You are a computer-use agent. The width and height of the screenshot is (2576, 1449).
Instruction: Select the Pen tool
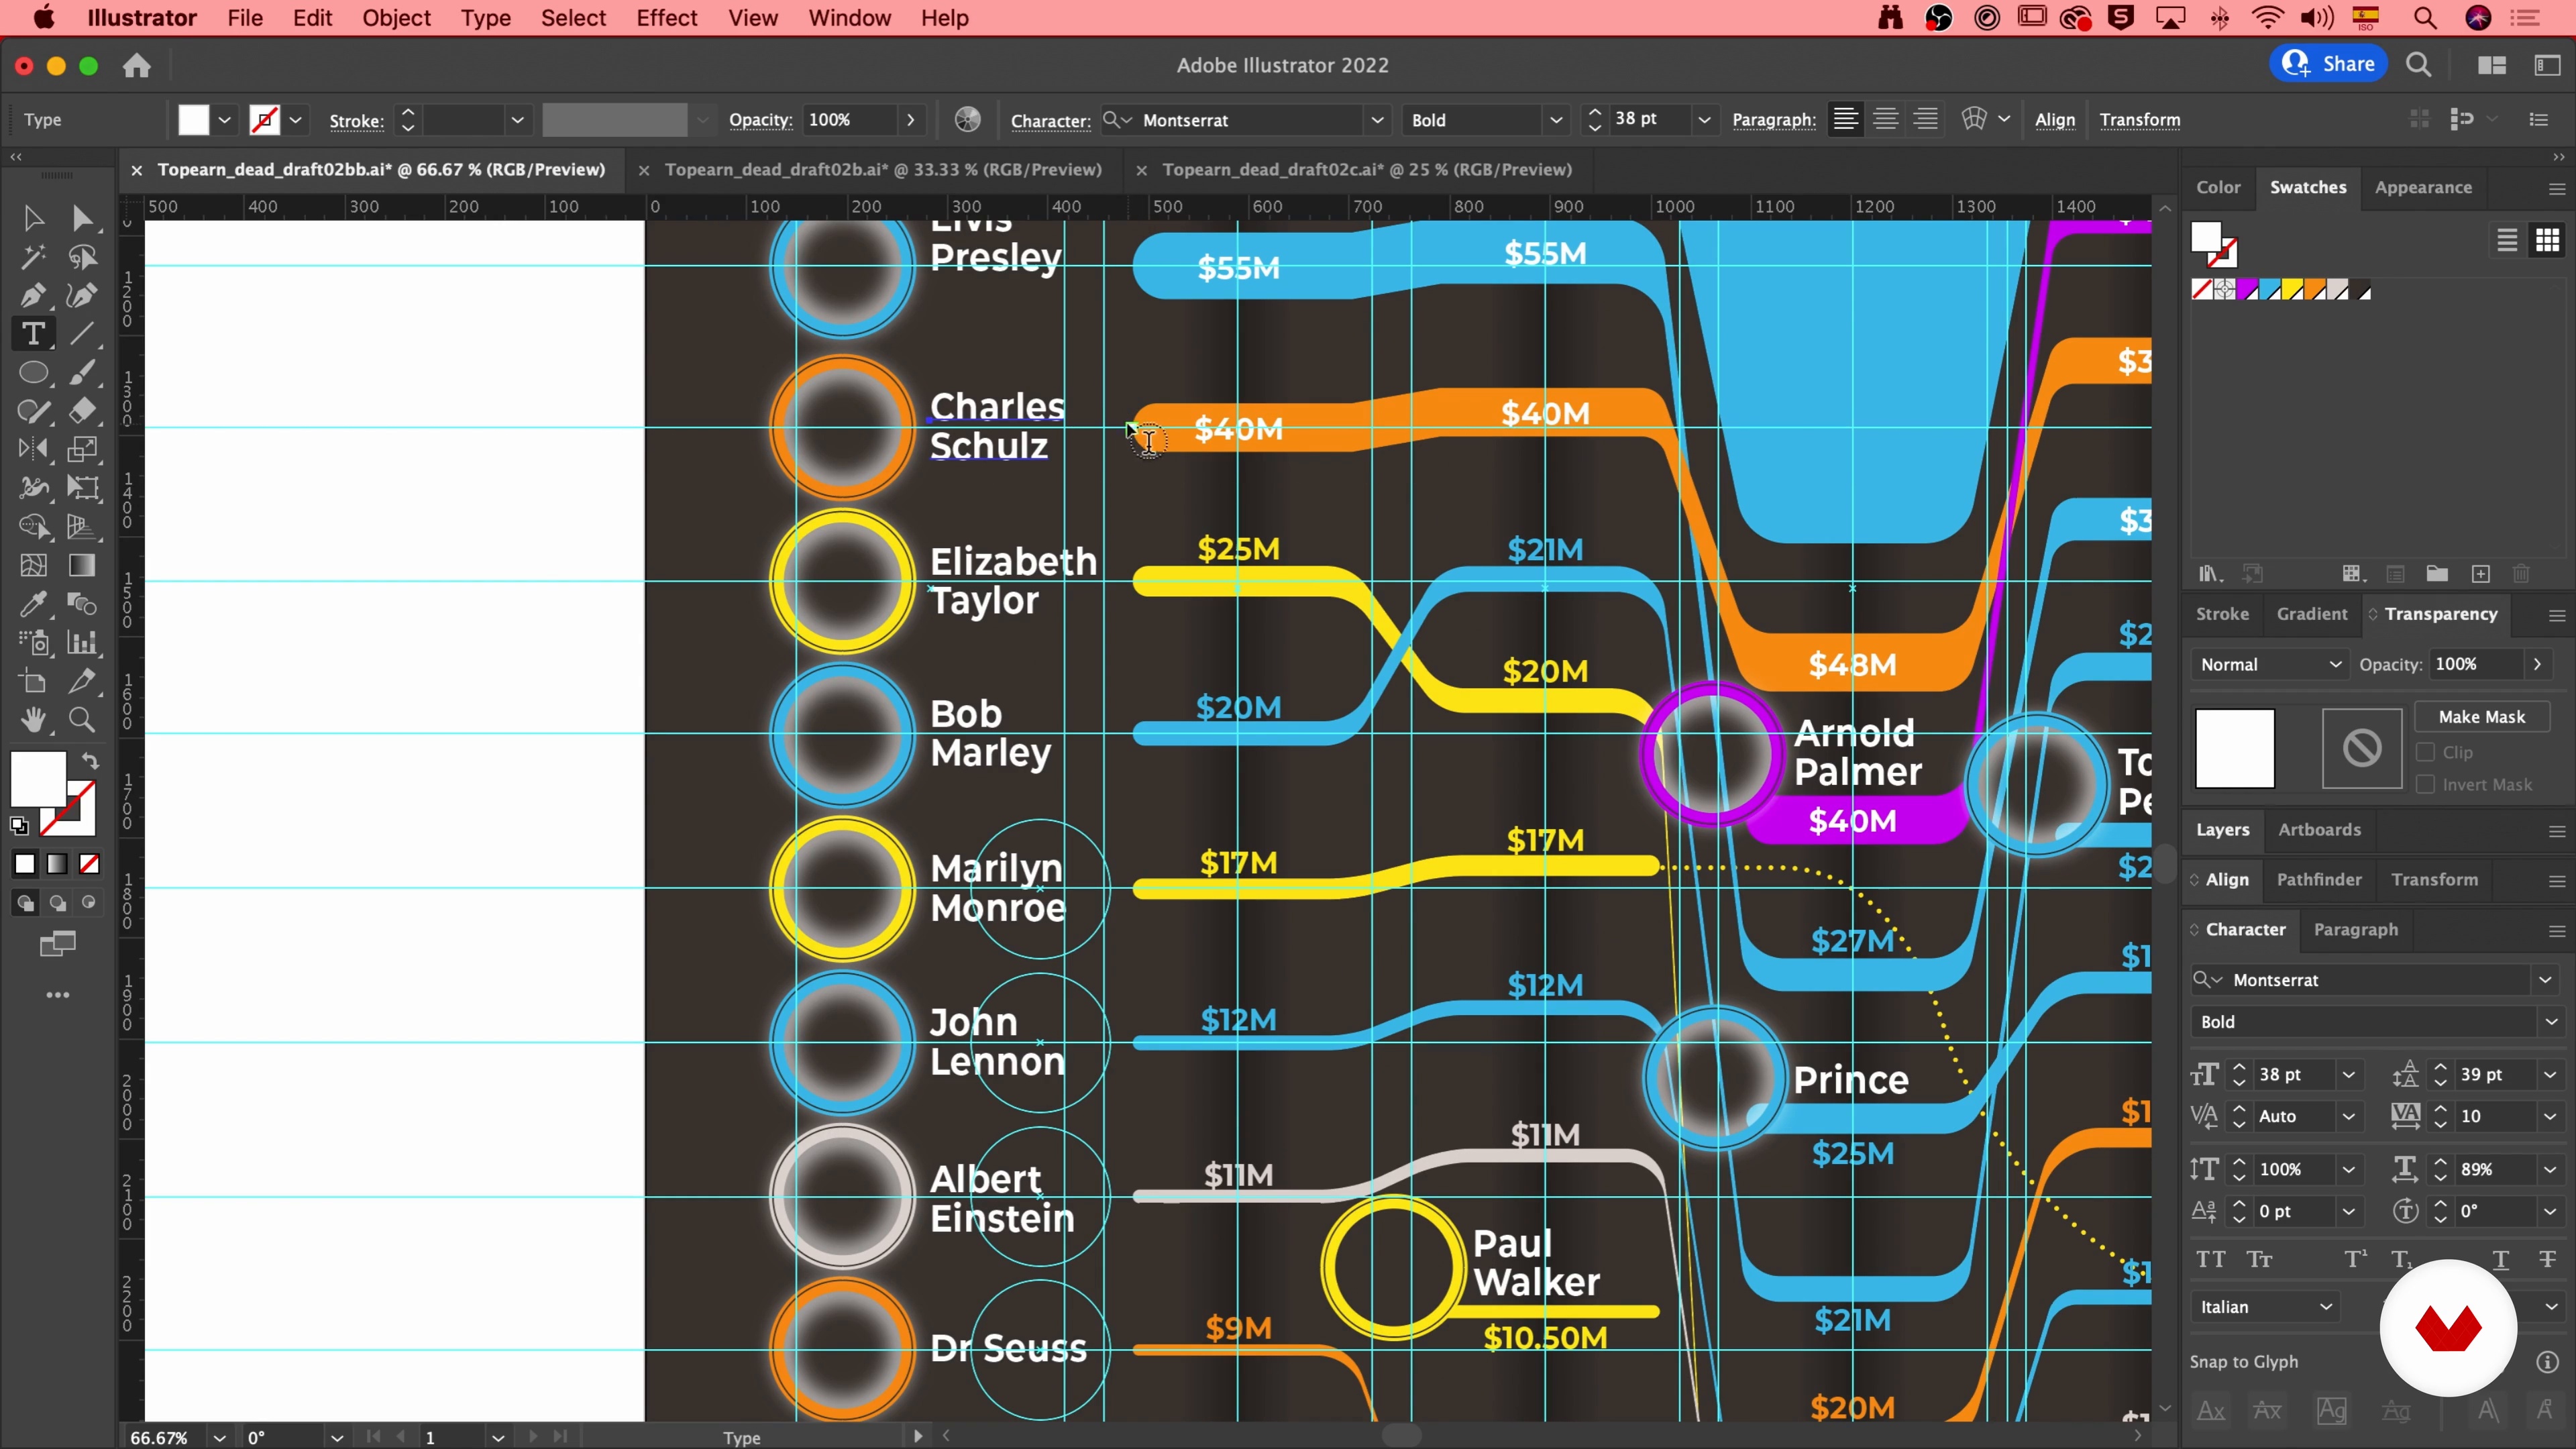pos(33,295)
